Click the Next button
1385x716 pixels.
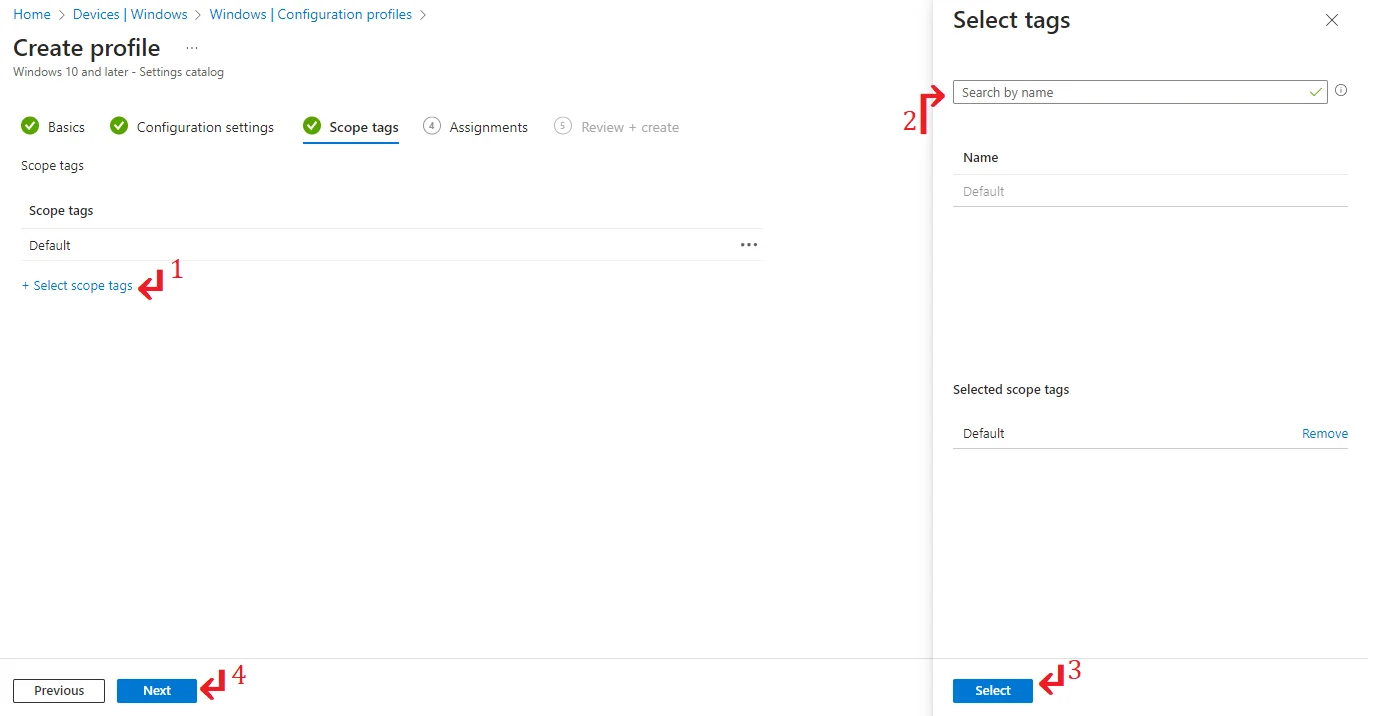[157, 691]
